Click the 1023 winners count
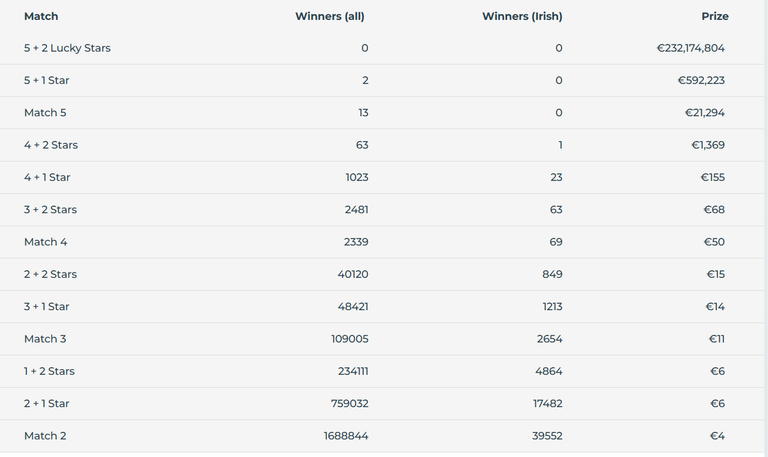The height and width of the screenshot is (457, 768). [357, 177]
